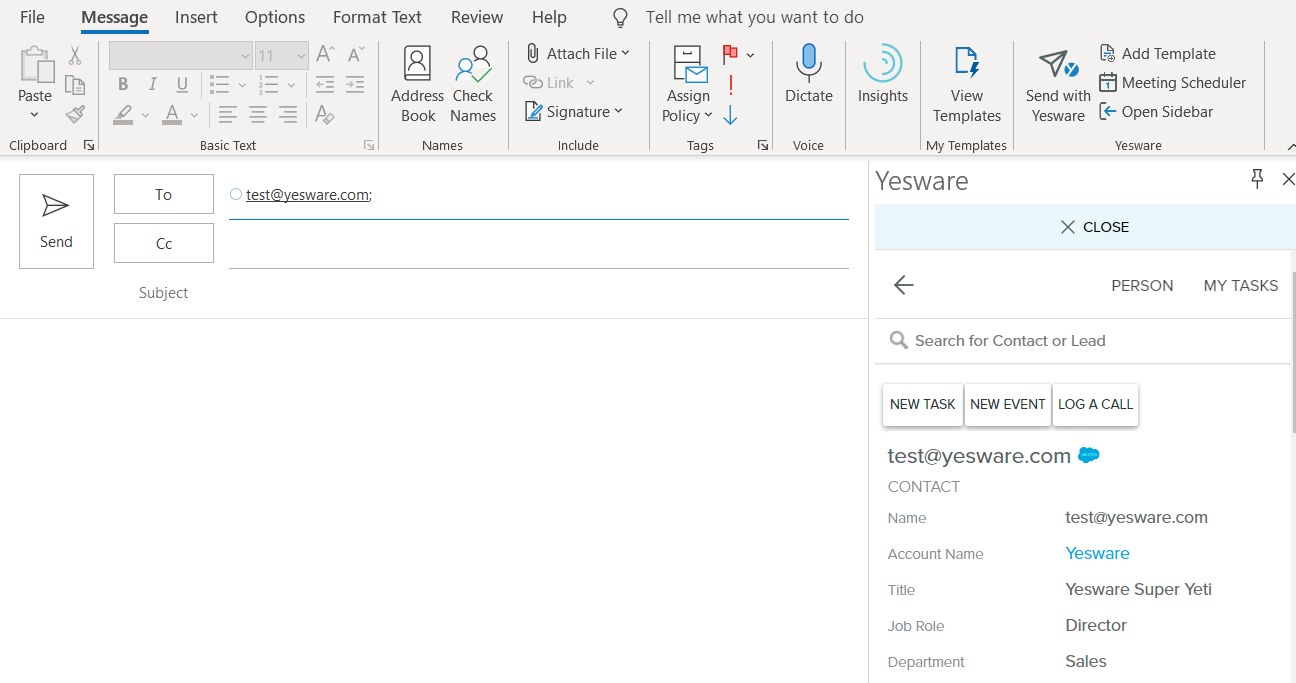Viewport: 1296px width, 683px height.
Task: Clear all formatting
Action: [325, 114]
